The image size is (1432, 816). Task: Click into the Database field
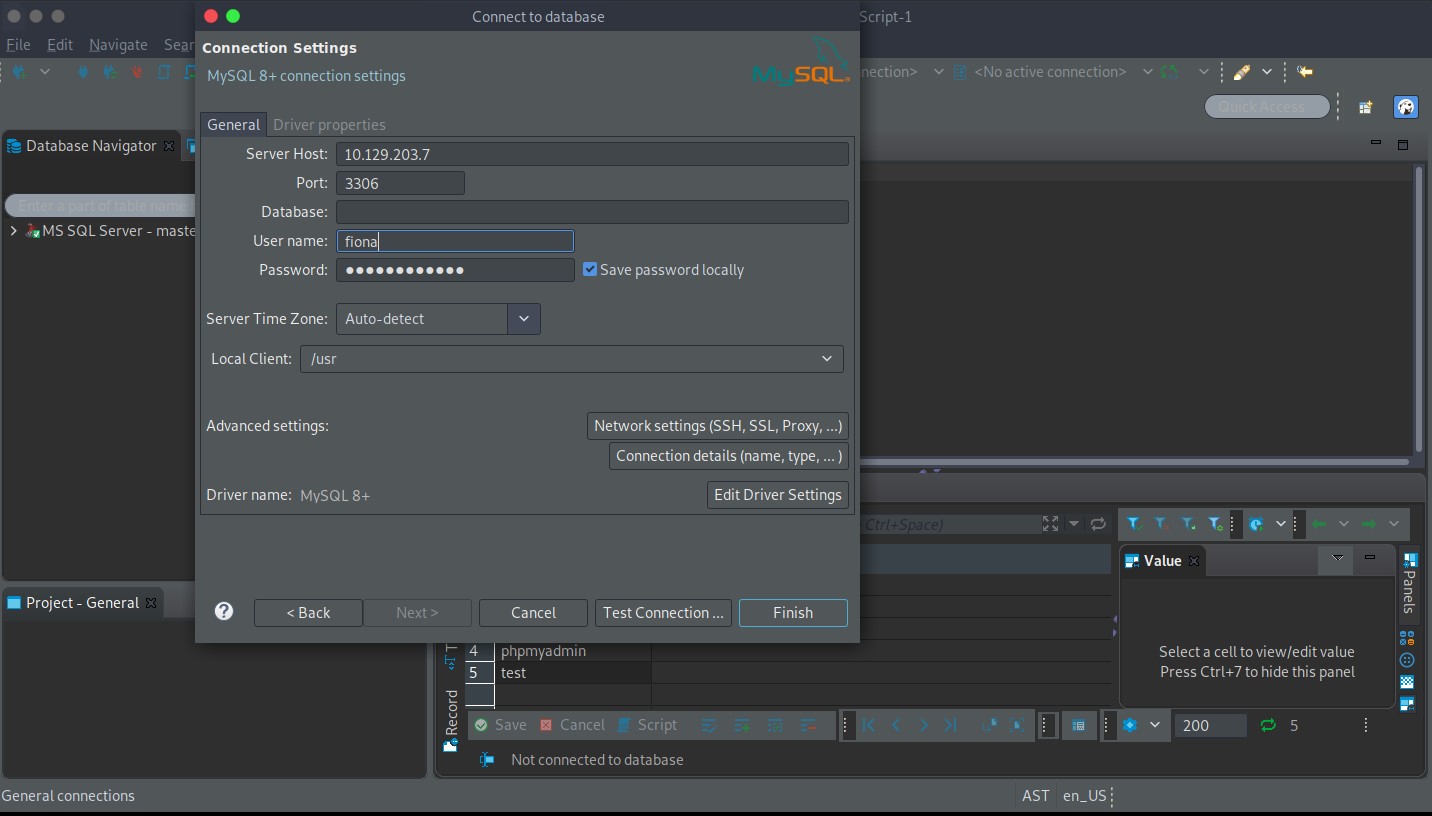(x=592, y=212)
